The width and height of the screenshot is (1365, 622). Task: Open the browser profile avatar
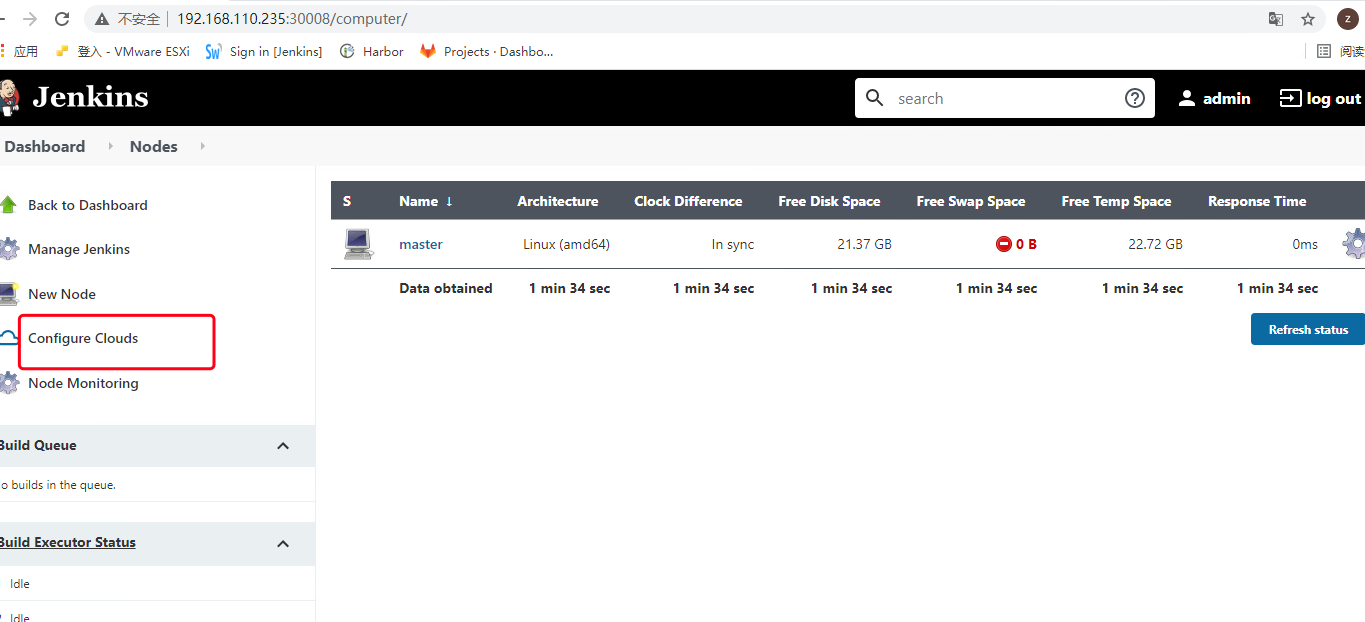pyautogui.click(x=1347, y=19)
